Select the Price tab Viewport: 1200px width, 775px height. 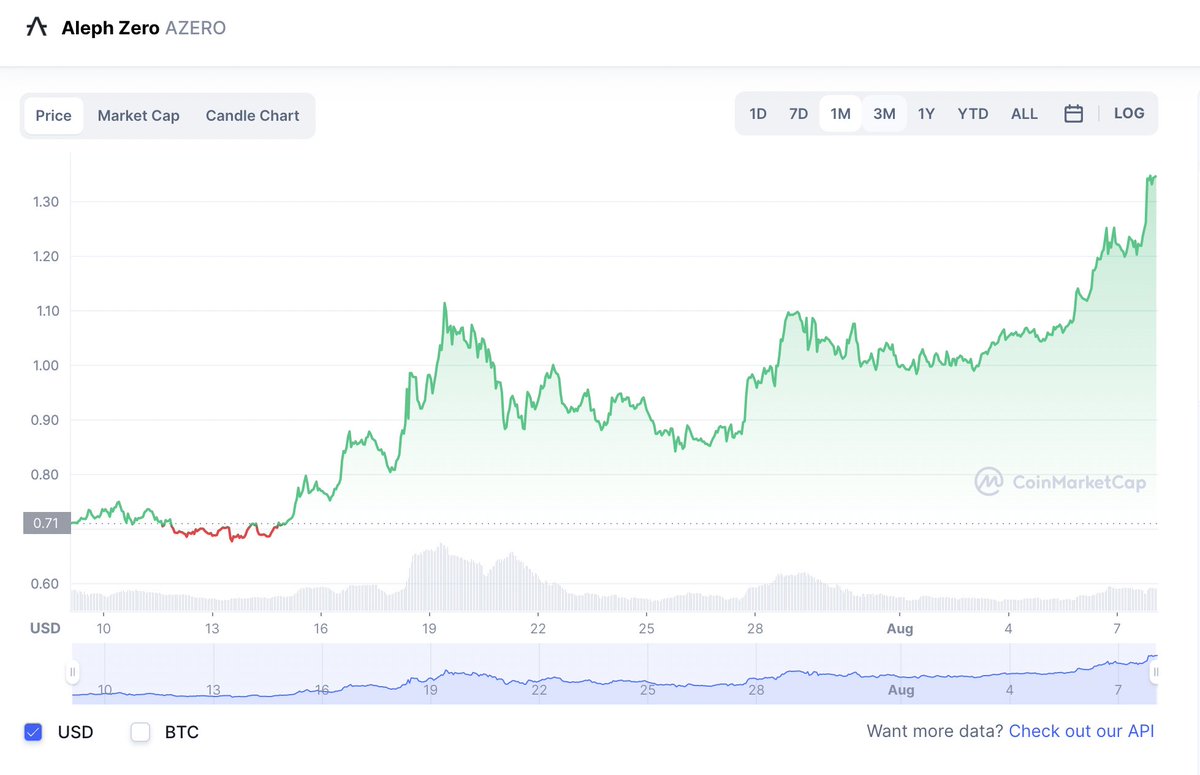pyautogui.click(x=52, y=115)
